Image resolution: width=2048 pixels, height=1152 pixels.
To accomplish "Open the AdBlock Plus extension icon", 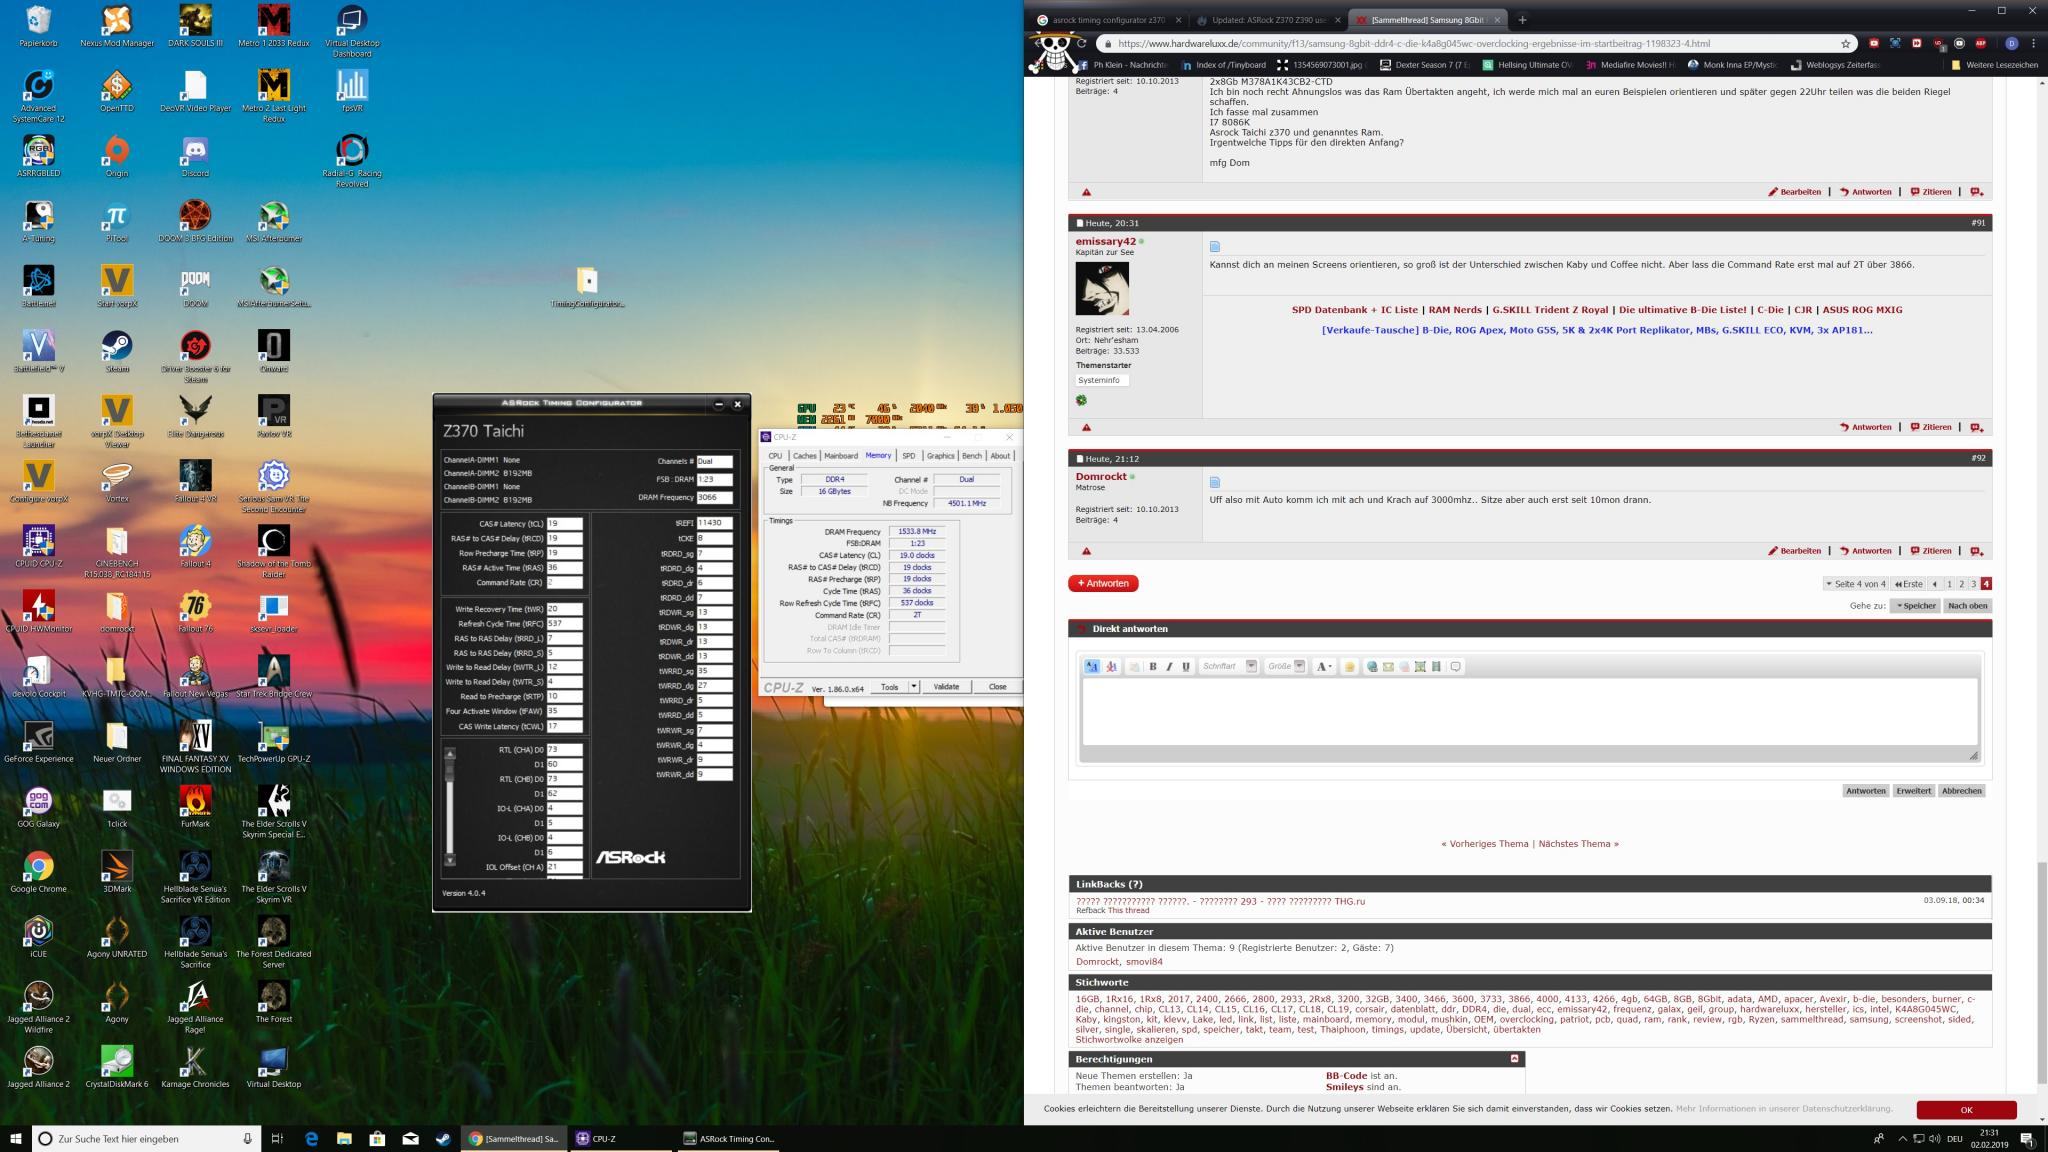I will [1980, 44].
